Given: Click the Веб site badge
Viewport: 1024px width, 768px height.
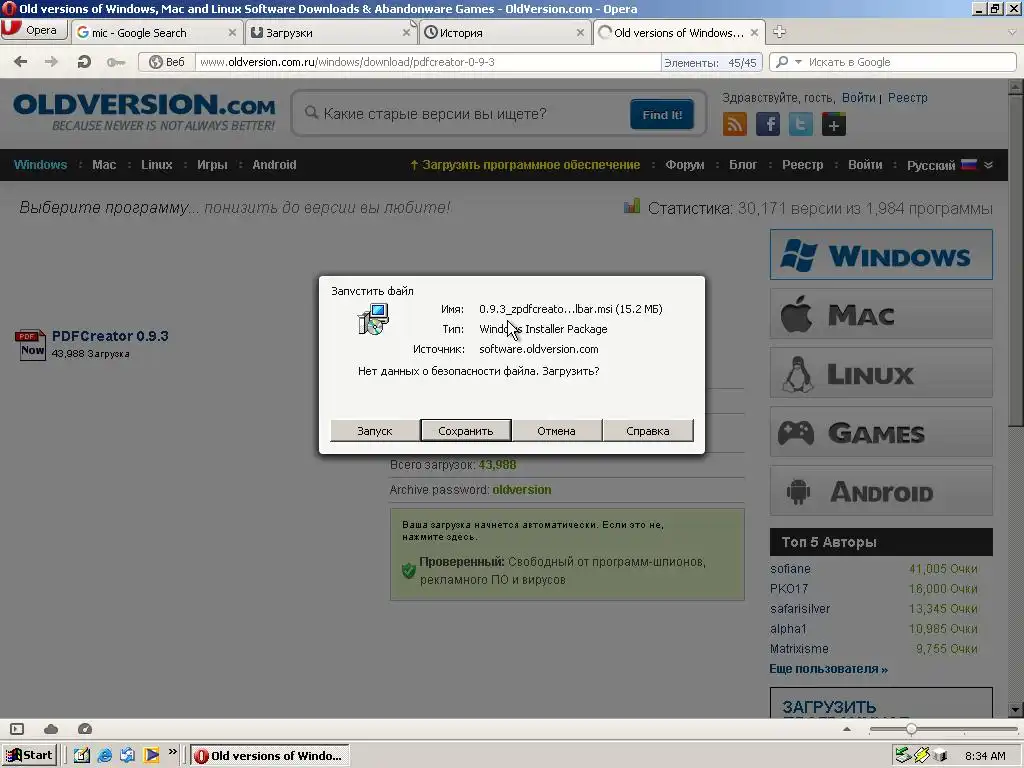Looking at the screenshot, I should pos(167,62).
